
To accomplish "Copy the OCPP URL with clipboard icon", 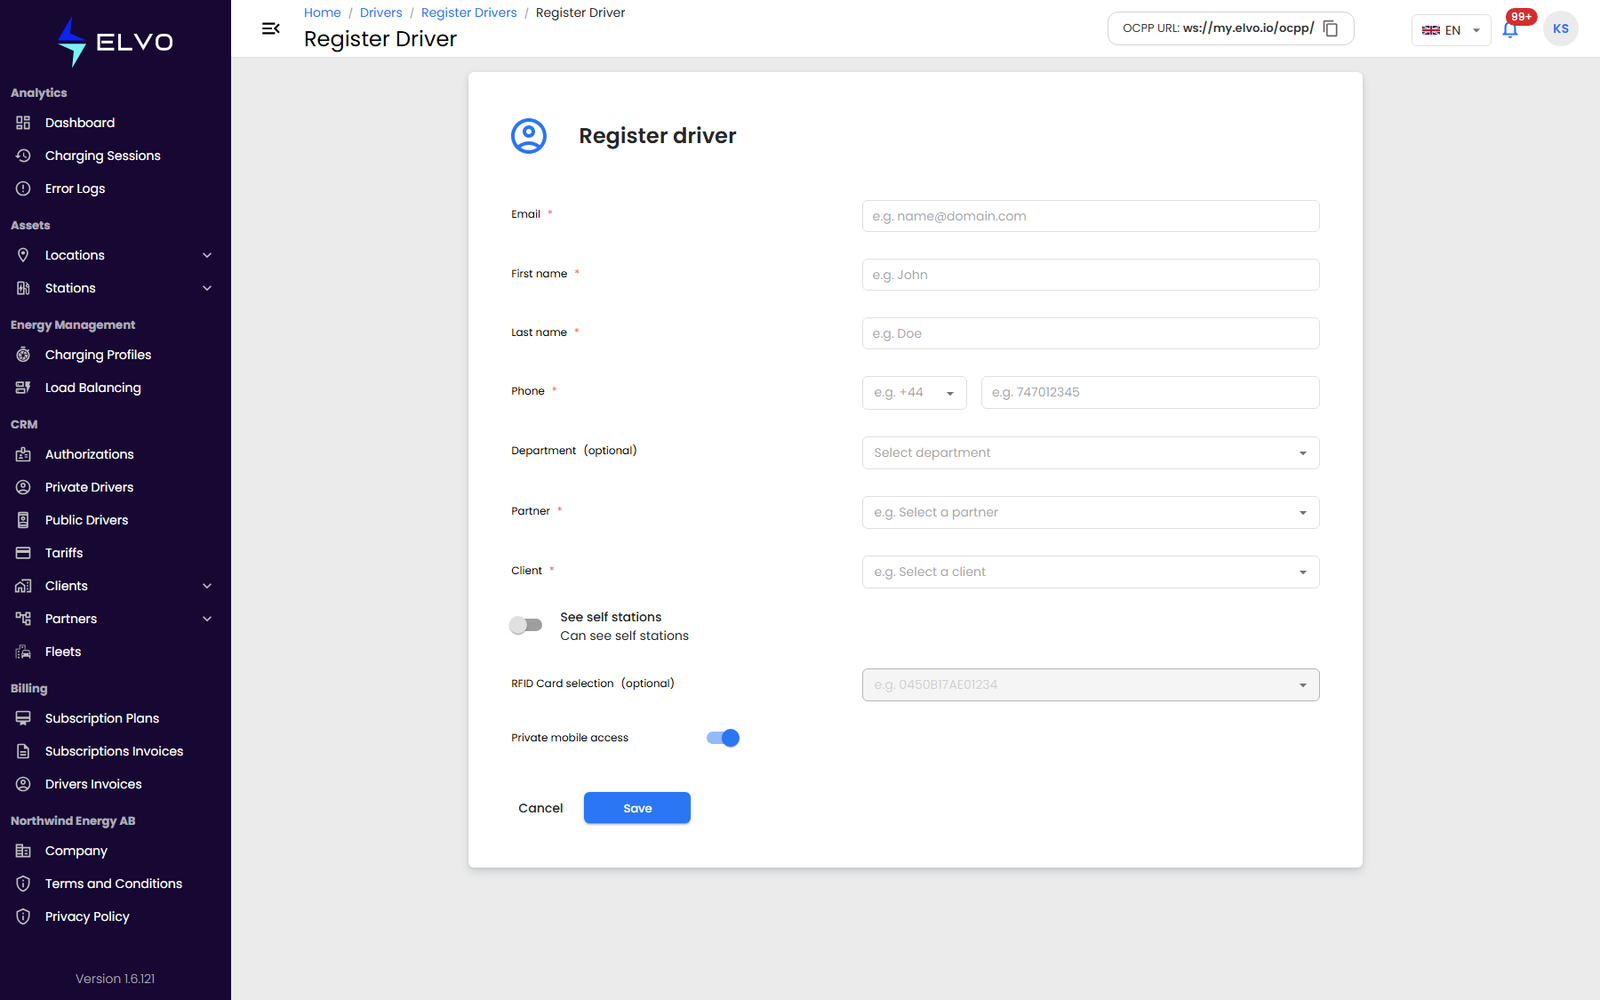I will coord(1330,28).
